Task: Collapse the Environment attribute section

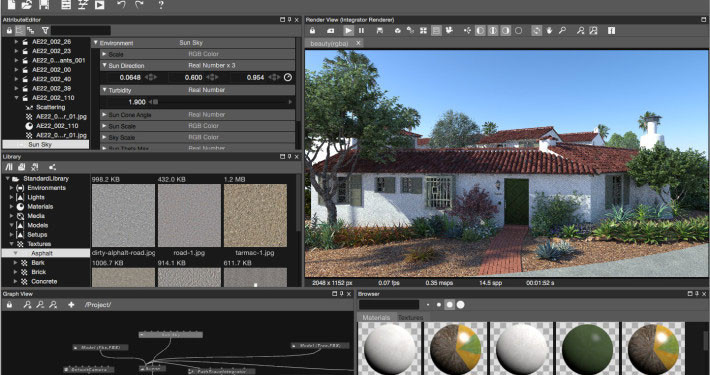Action: pos(96,43)
